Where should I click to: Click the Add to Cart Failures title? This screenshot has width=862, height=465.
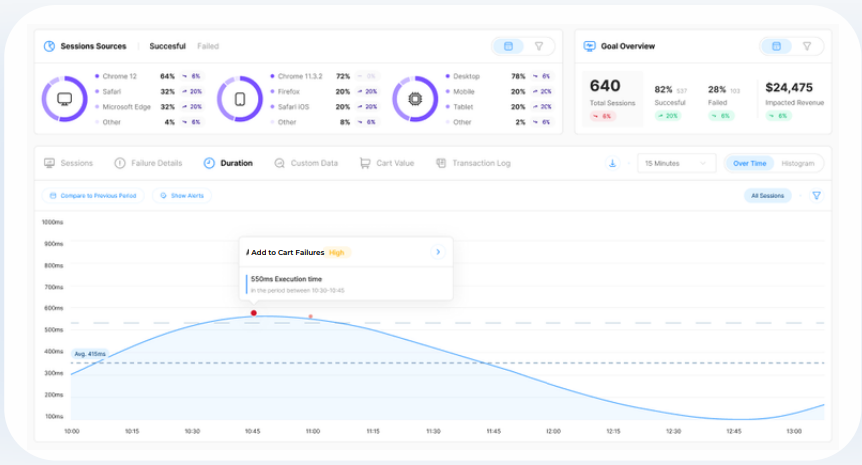288,252
